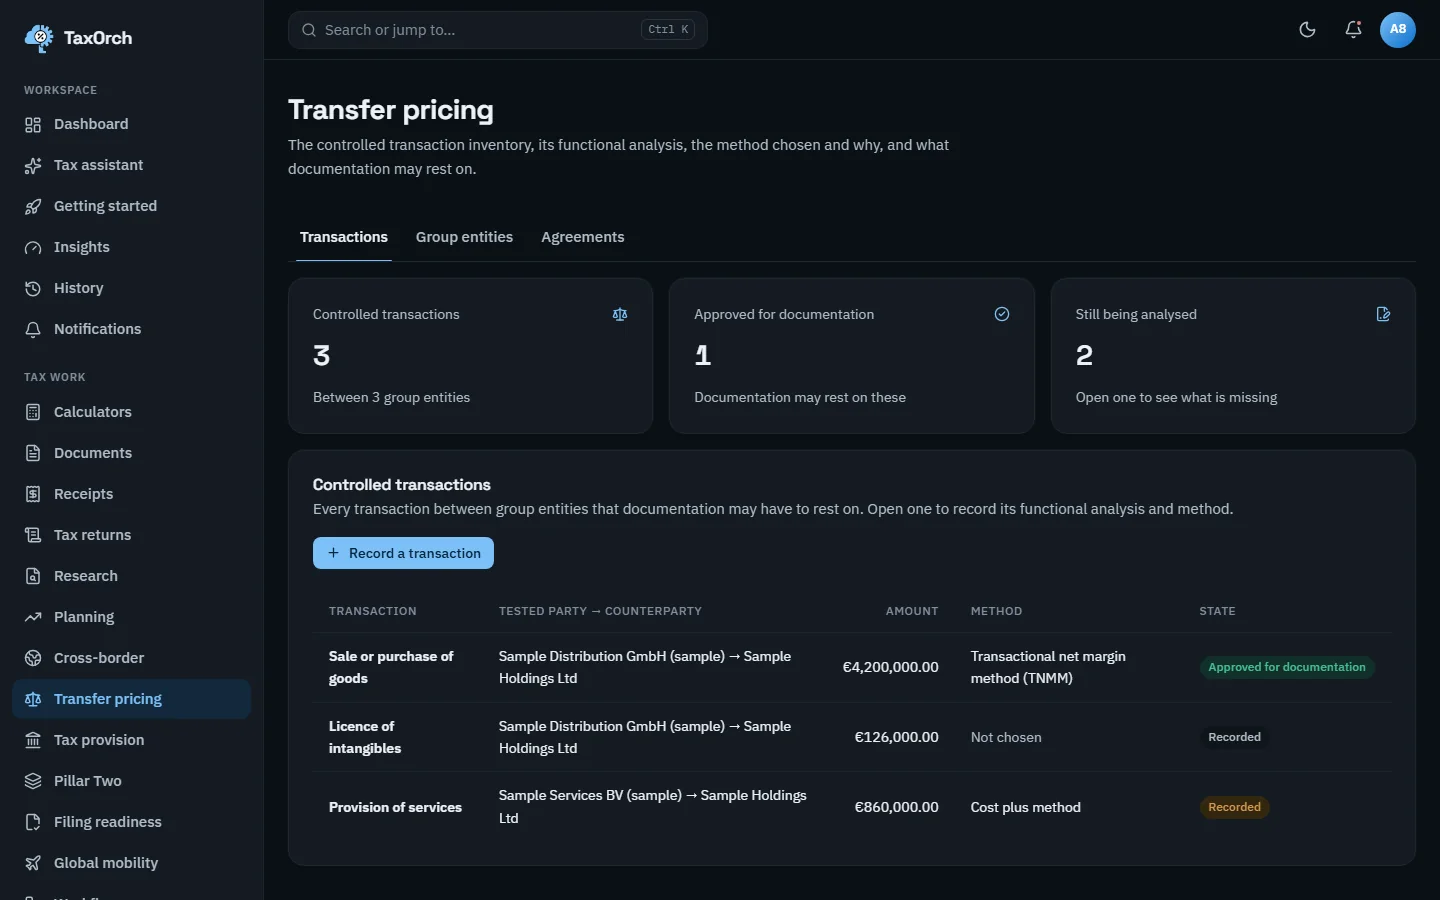Click the Recorded badge on the €126,000.00 row
1440x900 pixels.
1234,737
